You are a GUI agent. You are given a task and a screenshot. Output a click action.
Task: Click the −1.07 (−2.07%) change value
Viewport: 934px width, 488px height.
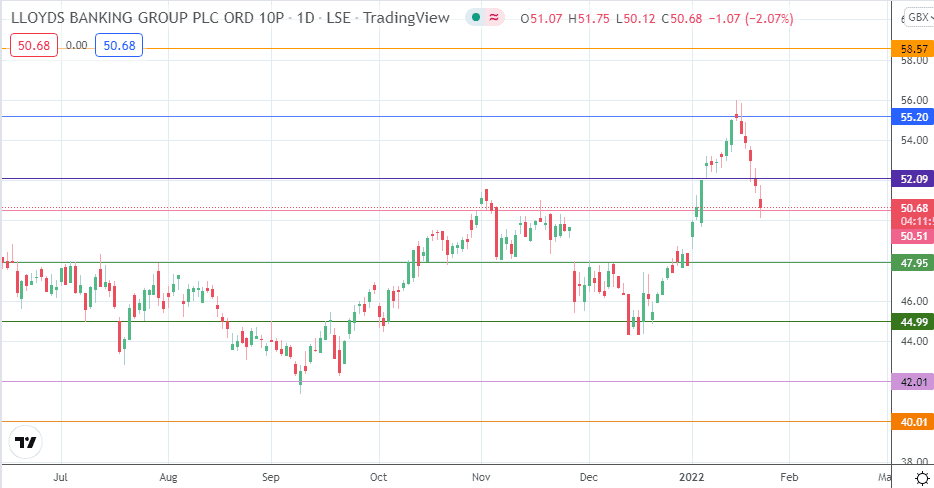tap(751, 18)
